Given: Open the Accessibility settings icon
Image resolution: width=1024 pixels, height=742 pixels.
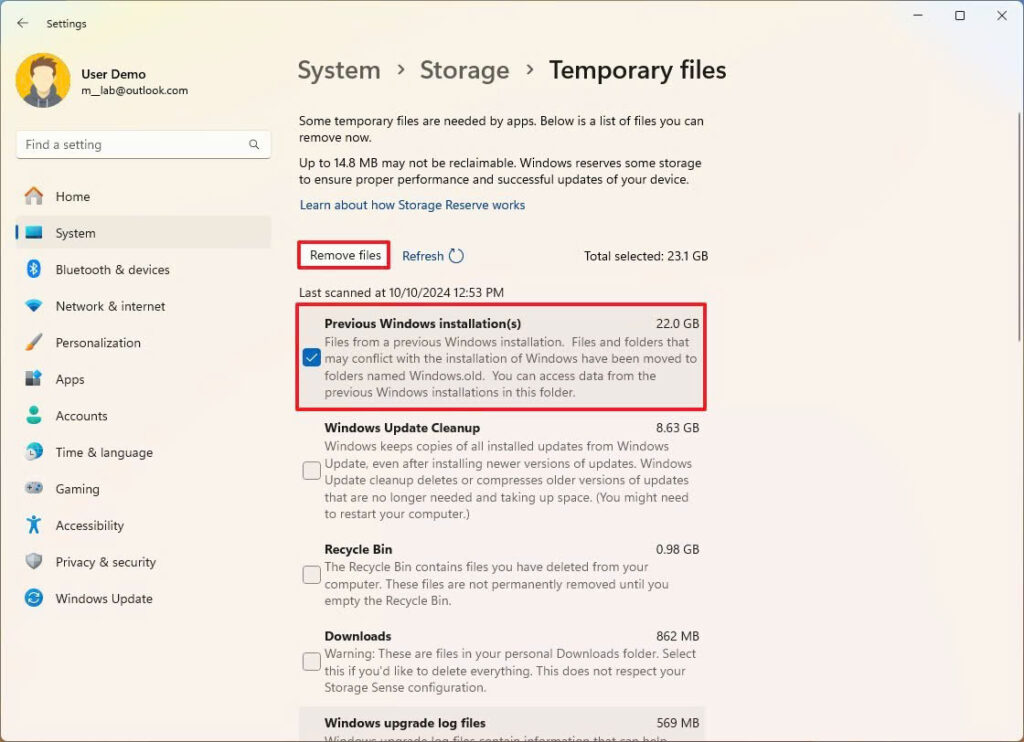Looking at the screenshot, I should (35, 525).
